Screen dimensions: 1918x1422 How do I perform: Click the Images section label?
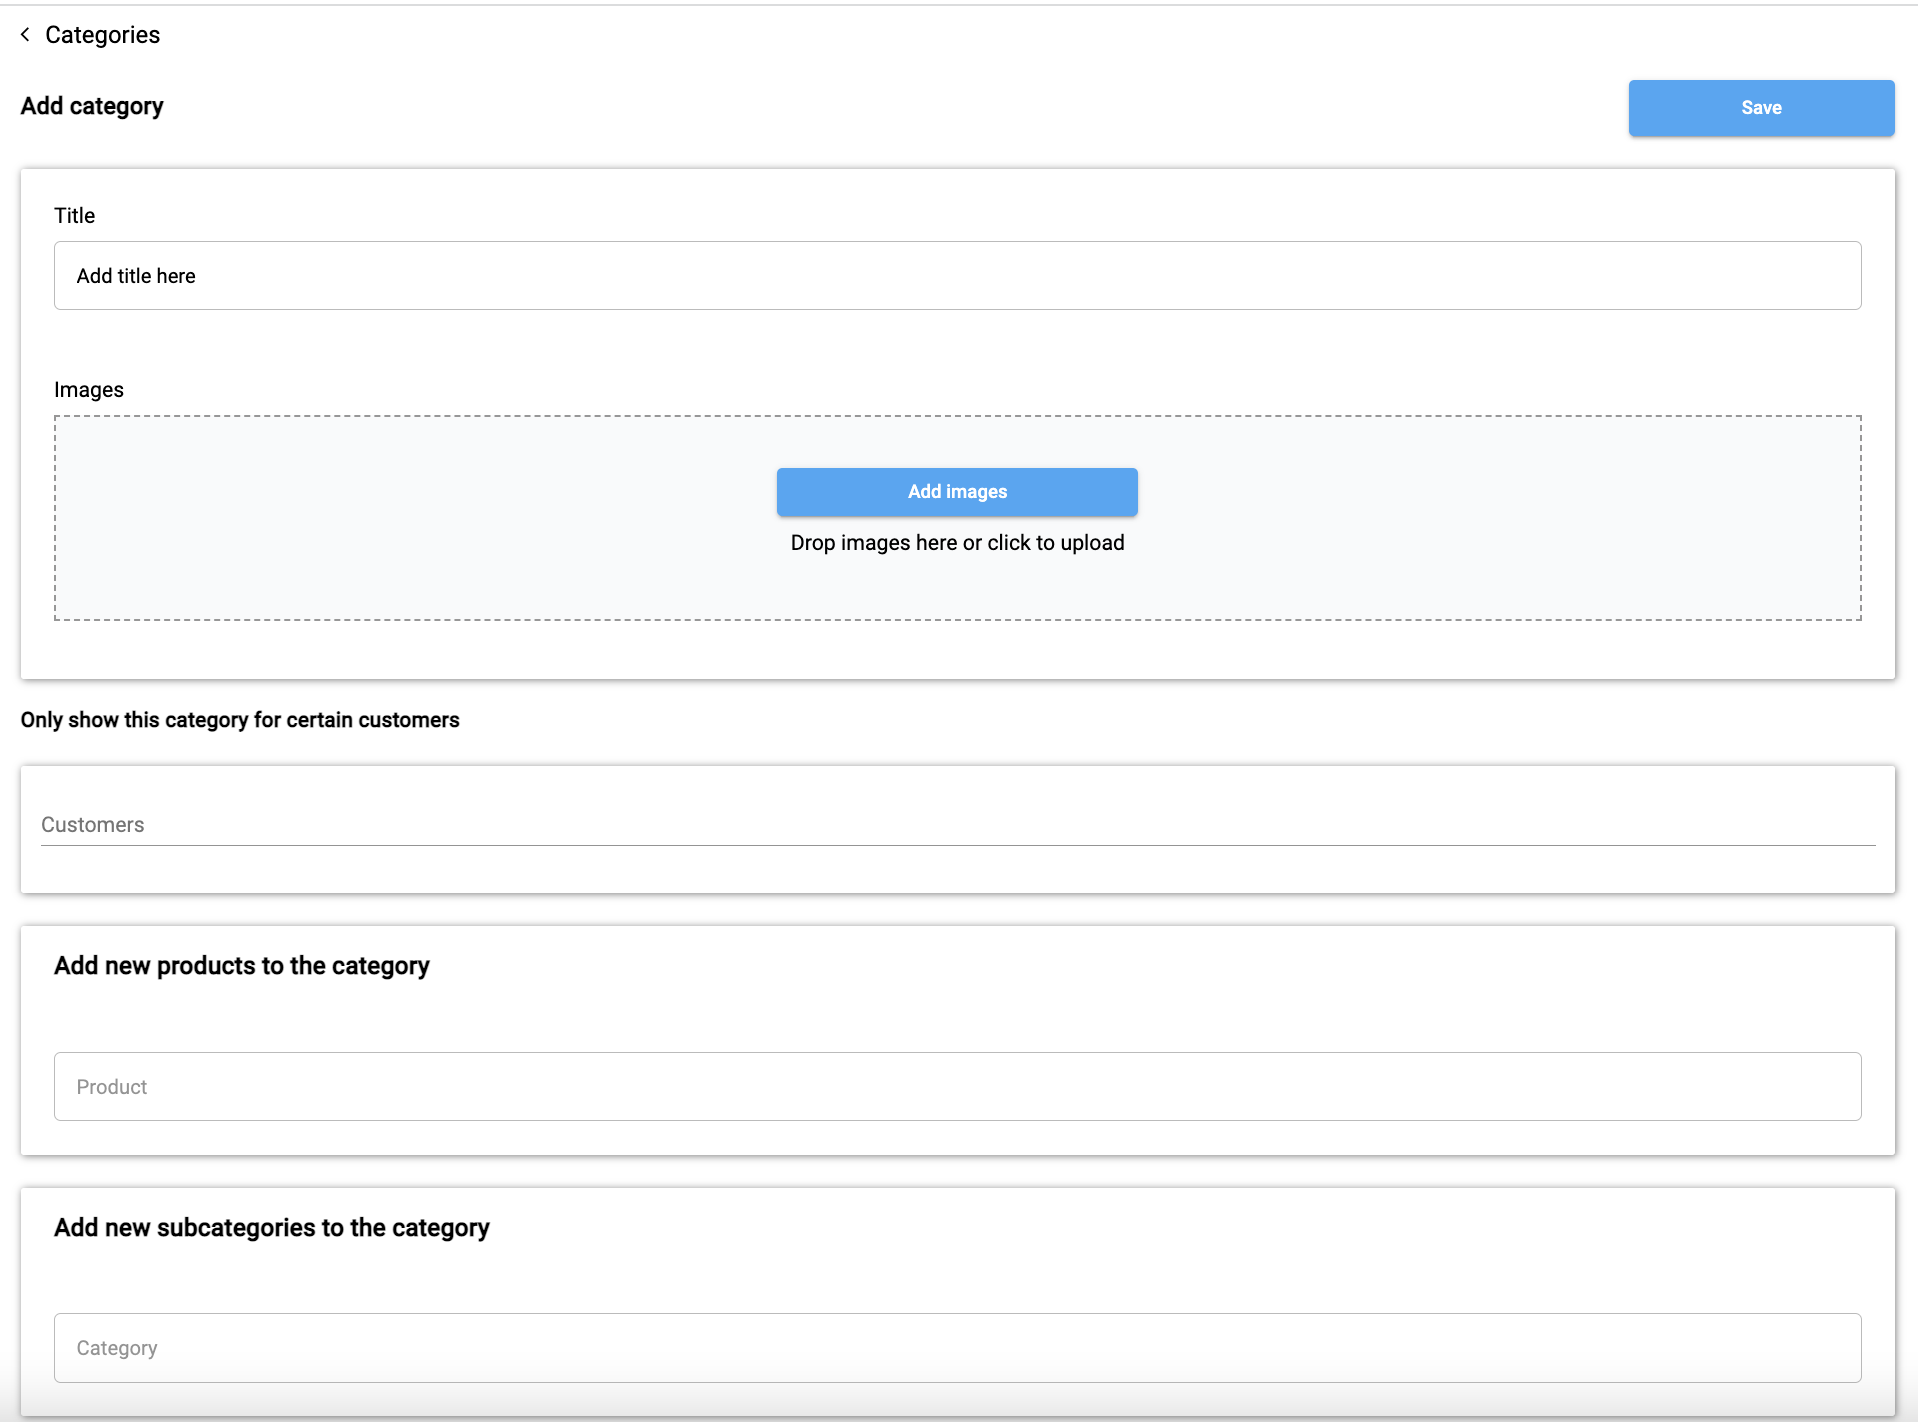tap(88, 390)
